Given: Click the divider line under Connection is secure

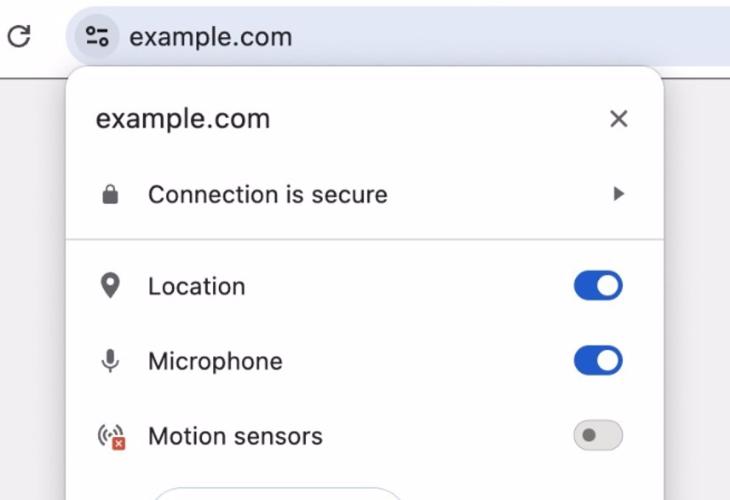Looking at the screenshot, I should tap(365, 240).
